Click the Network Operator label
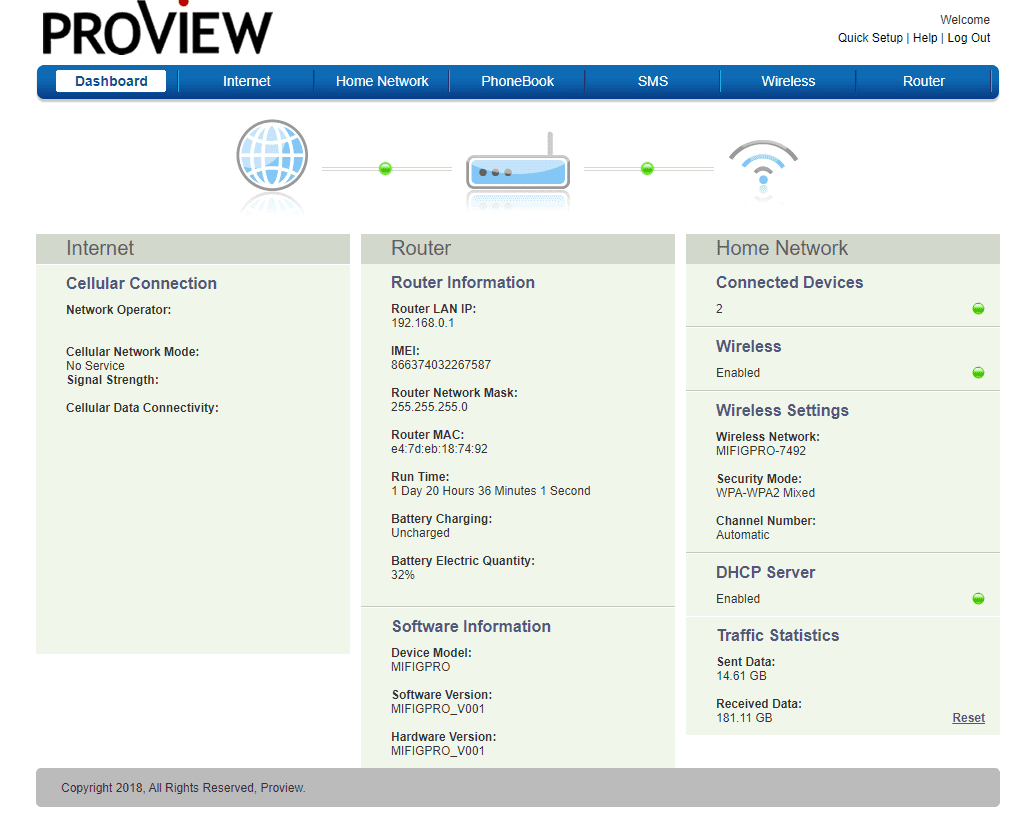Image resolution: width=1020 pixels, height=832 pixels. (x=118, y=310)
